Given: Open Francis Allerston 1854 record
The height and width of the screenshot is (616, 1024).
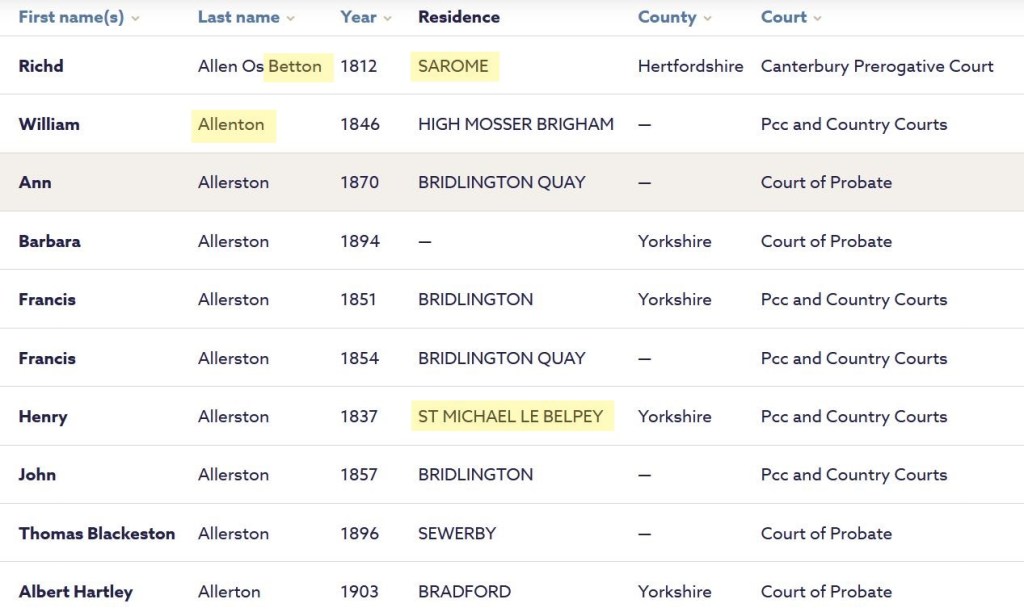Looking at the screenshot, I should point(47,358).
